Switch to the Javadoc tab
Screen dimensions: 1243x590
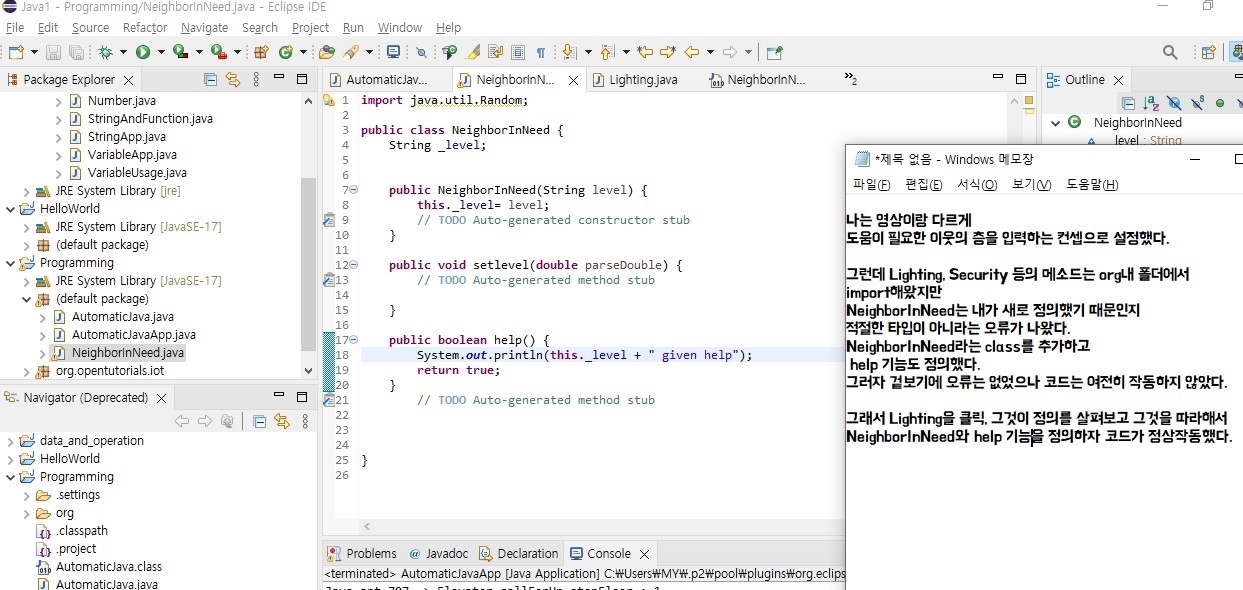[x=437, y=553]
